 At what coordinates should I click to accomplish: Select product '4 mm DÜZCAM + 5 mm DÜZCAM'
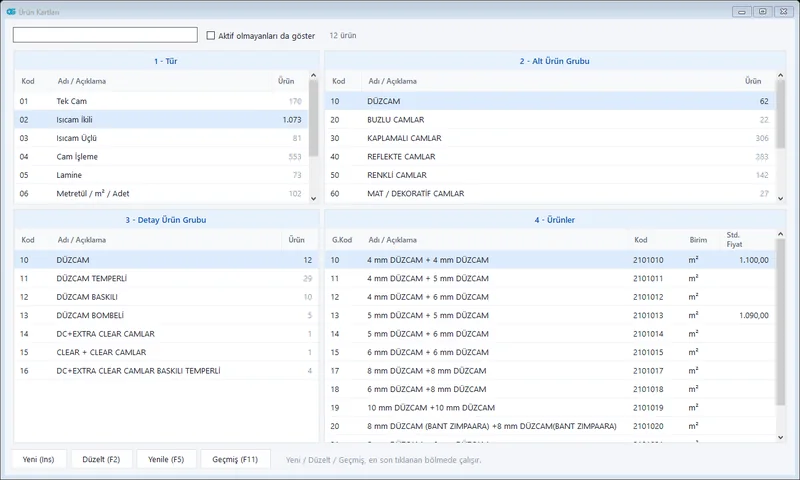point(550,278)
